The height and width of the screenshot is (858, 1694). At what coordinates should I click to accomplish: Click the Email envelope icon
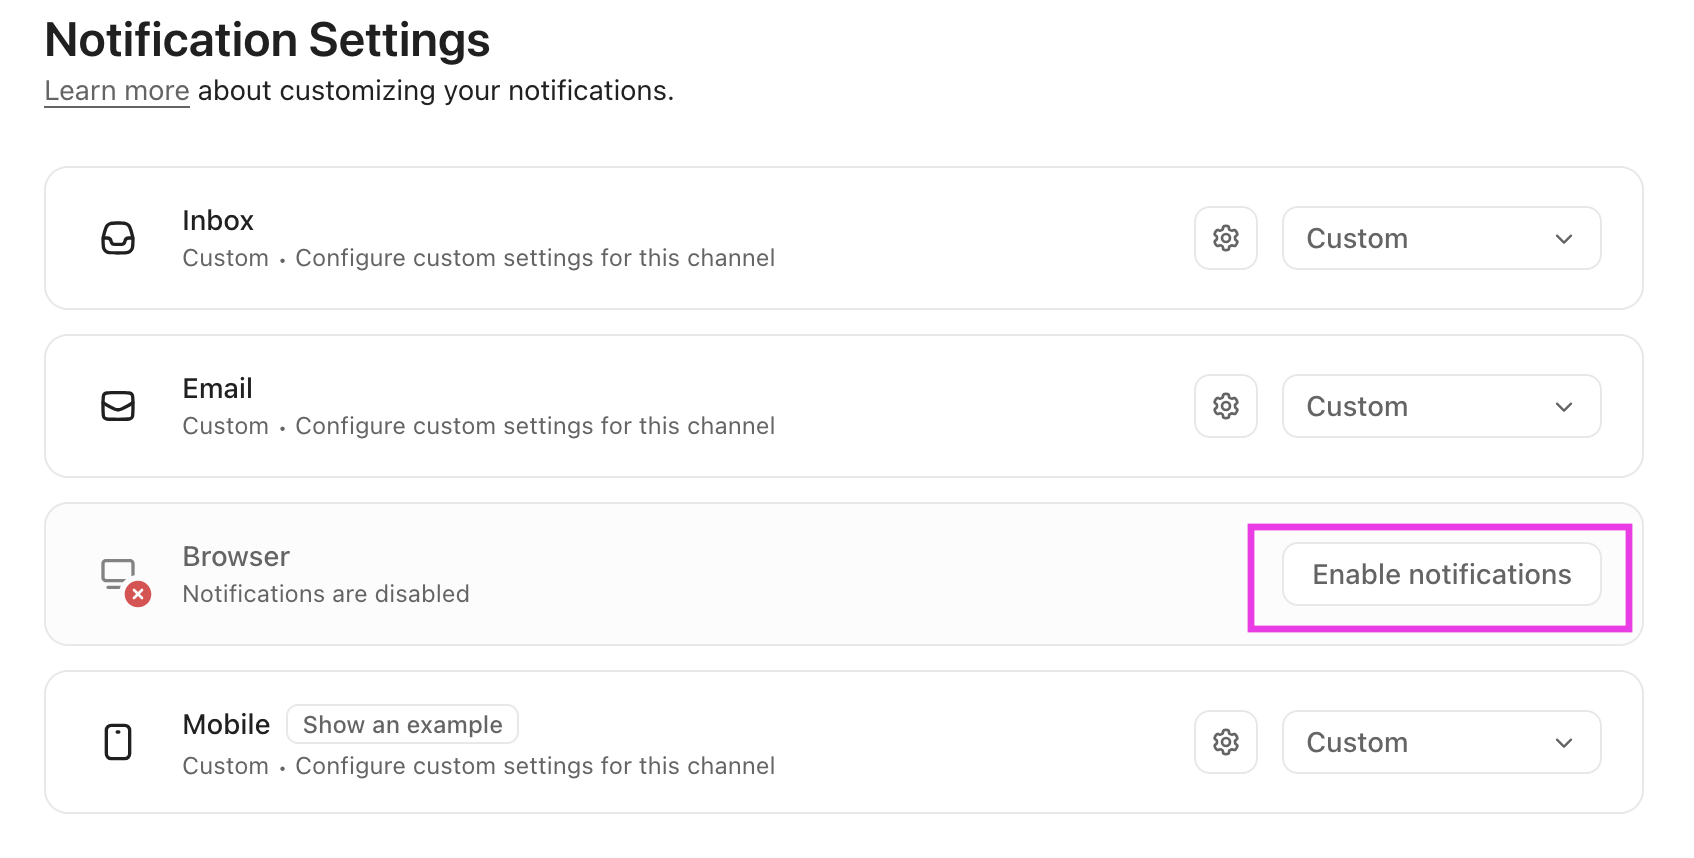[x=118, y=406]
